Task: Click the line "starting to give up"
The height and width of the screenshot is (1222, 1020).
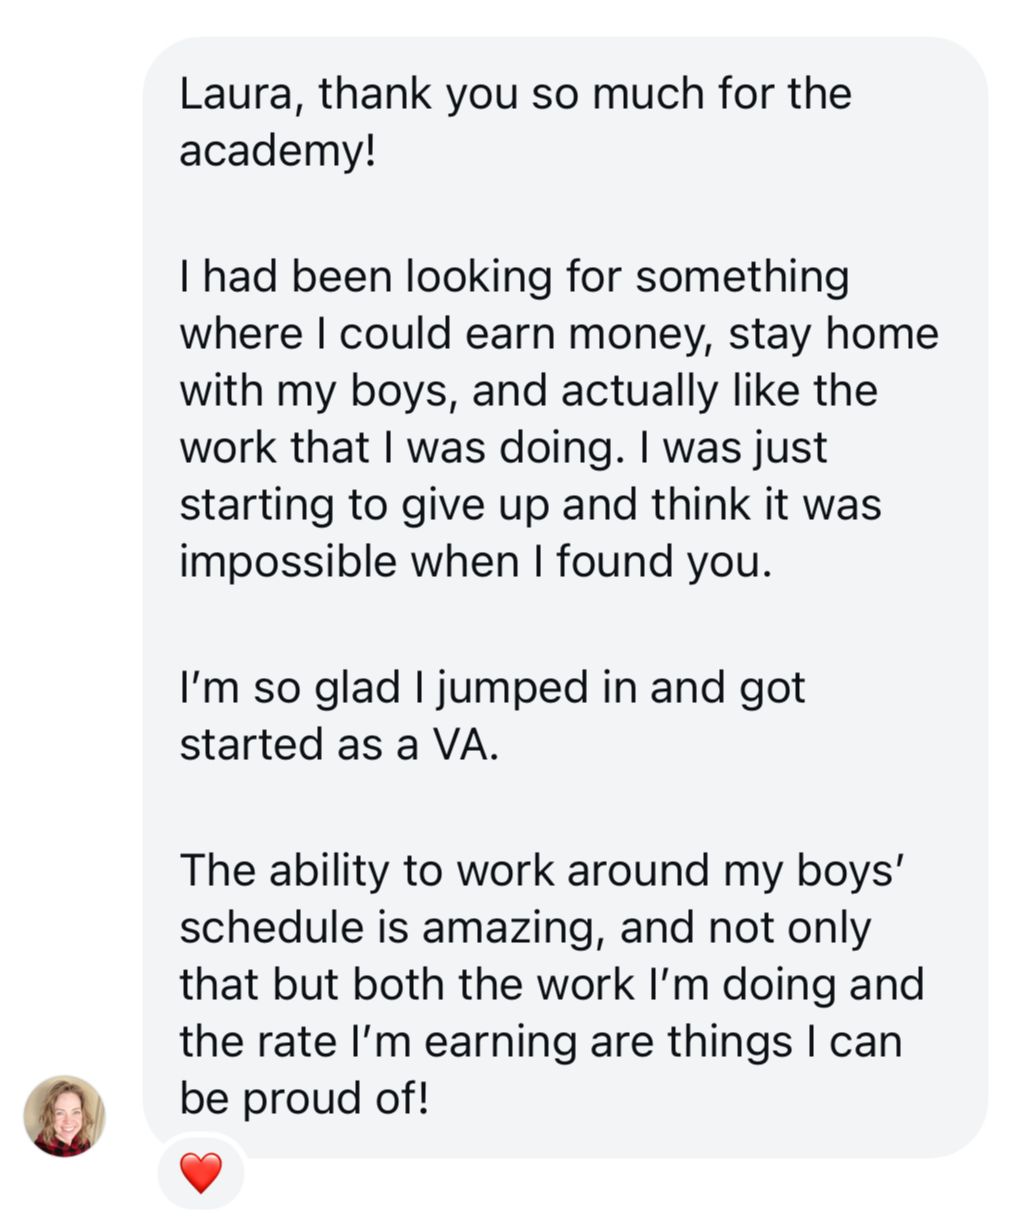Action: (x=530, y=504)
